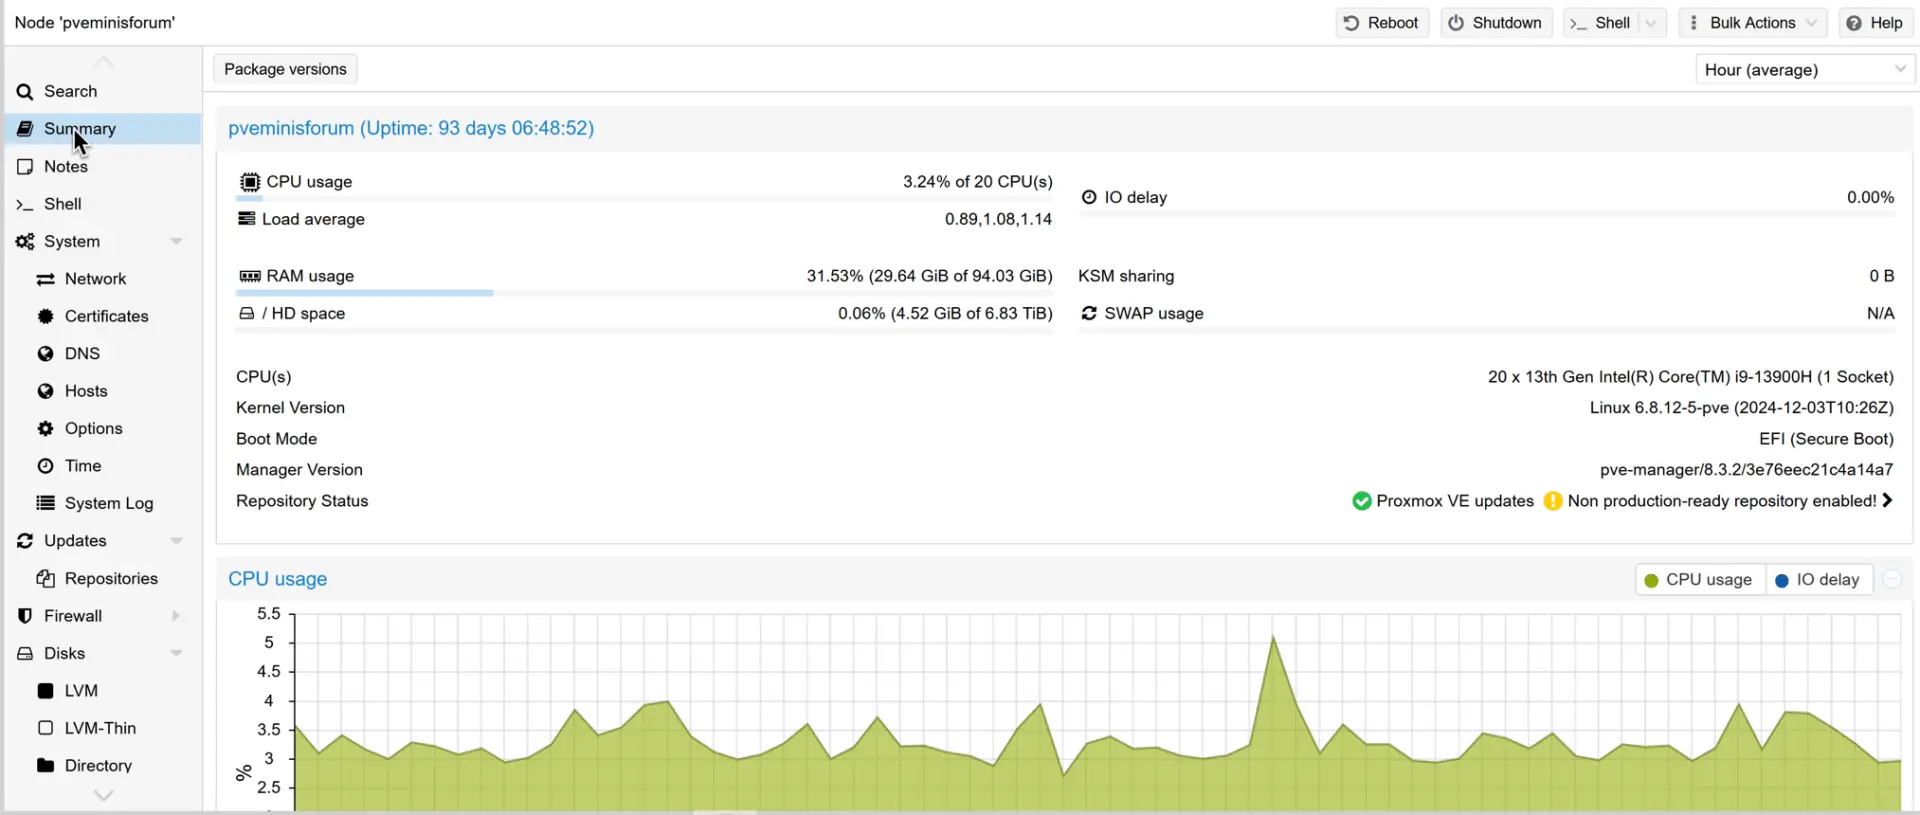Click the Manager Version value pve-manager/8.3.2

click(1746, 470)
